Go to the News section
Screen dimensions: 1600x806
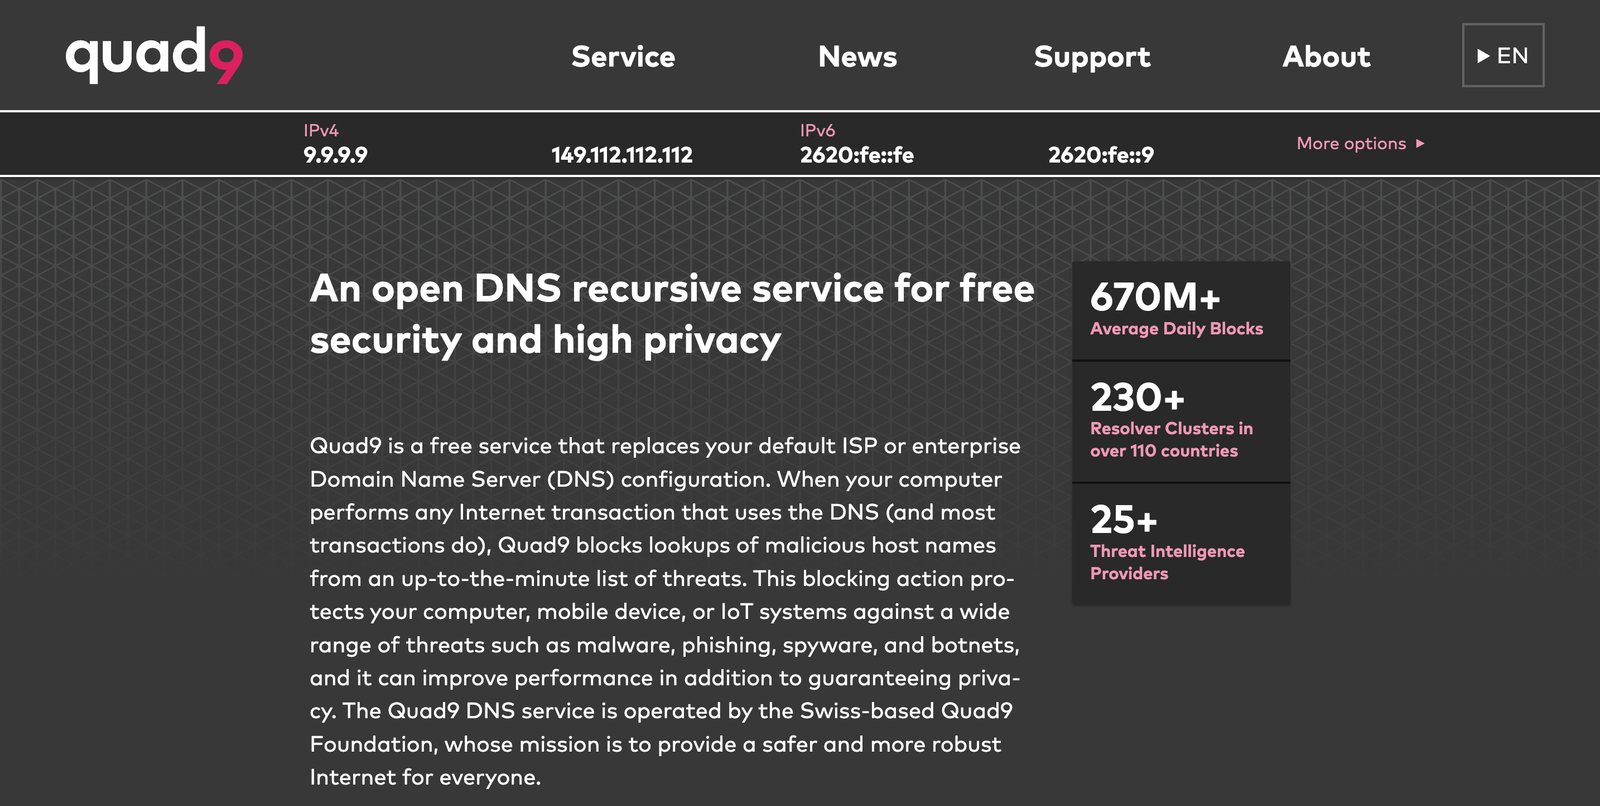pyautogui.click(x=857, y=57)
